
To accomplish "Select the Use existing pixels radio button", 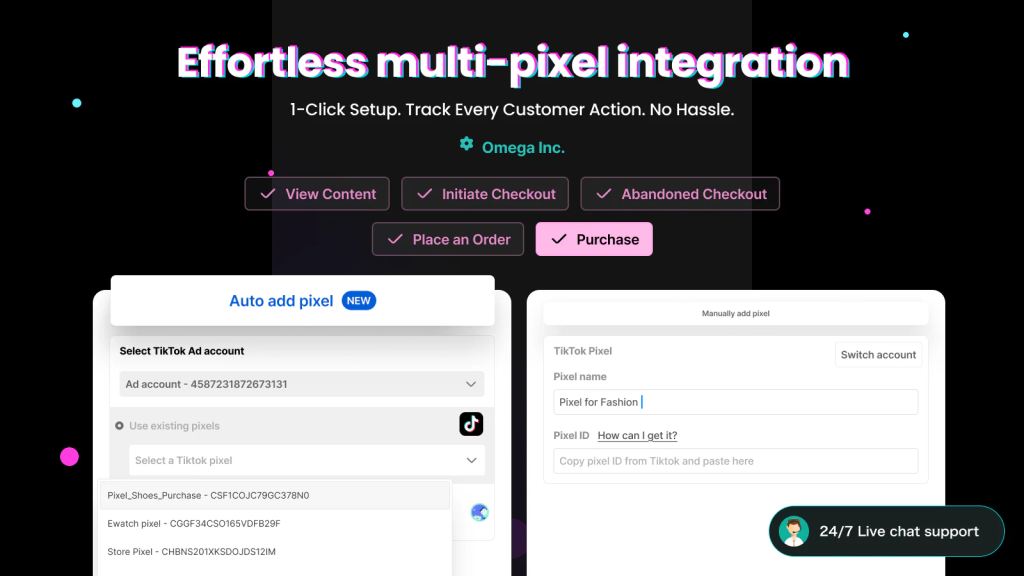I will [x=120, y=426].
